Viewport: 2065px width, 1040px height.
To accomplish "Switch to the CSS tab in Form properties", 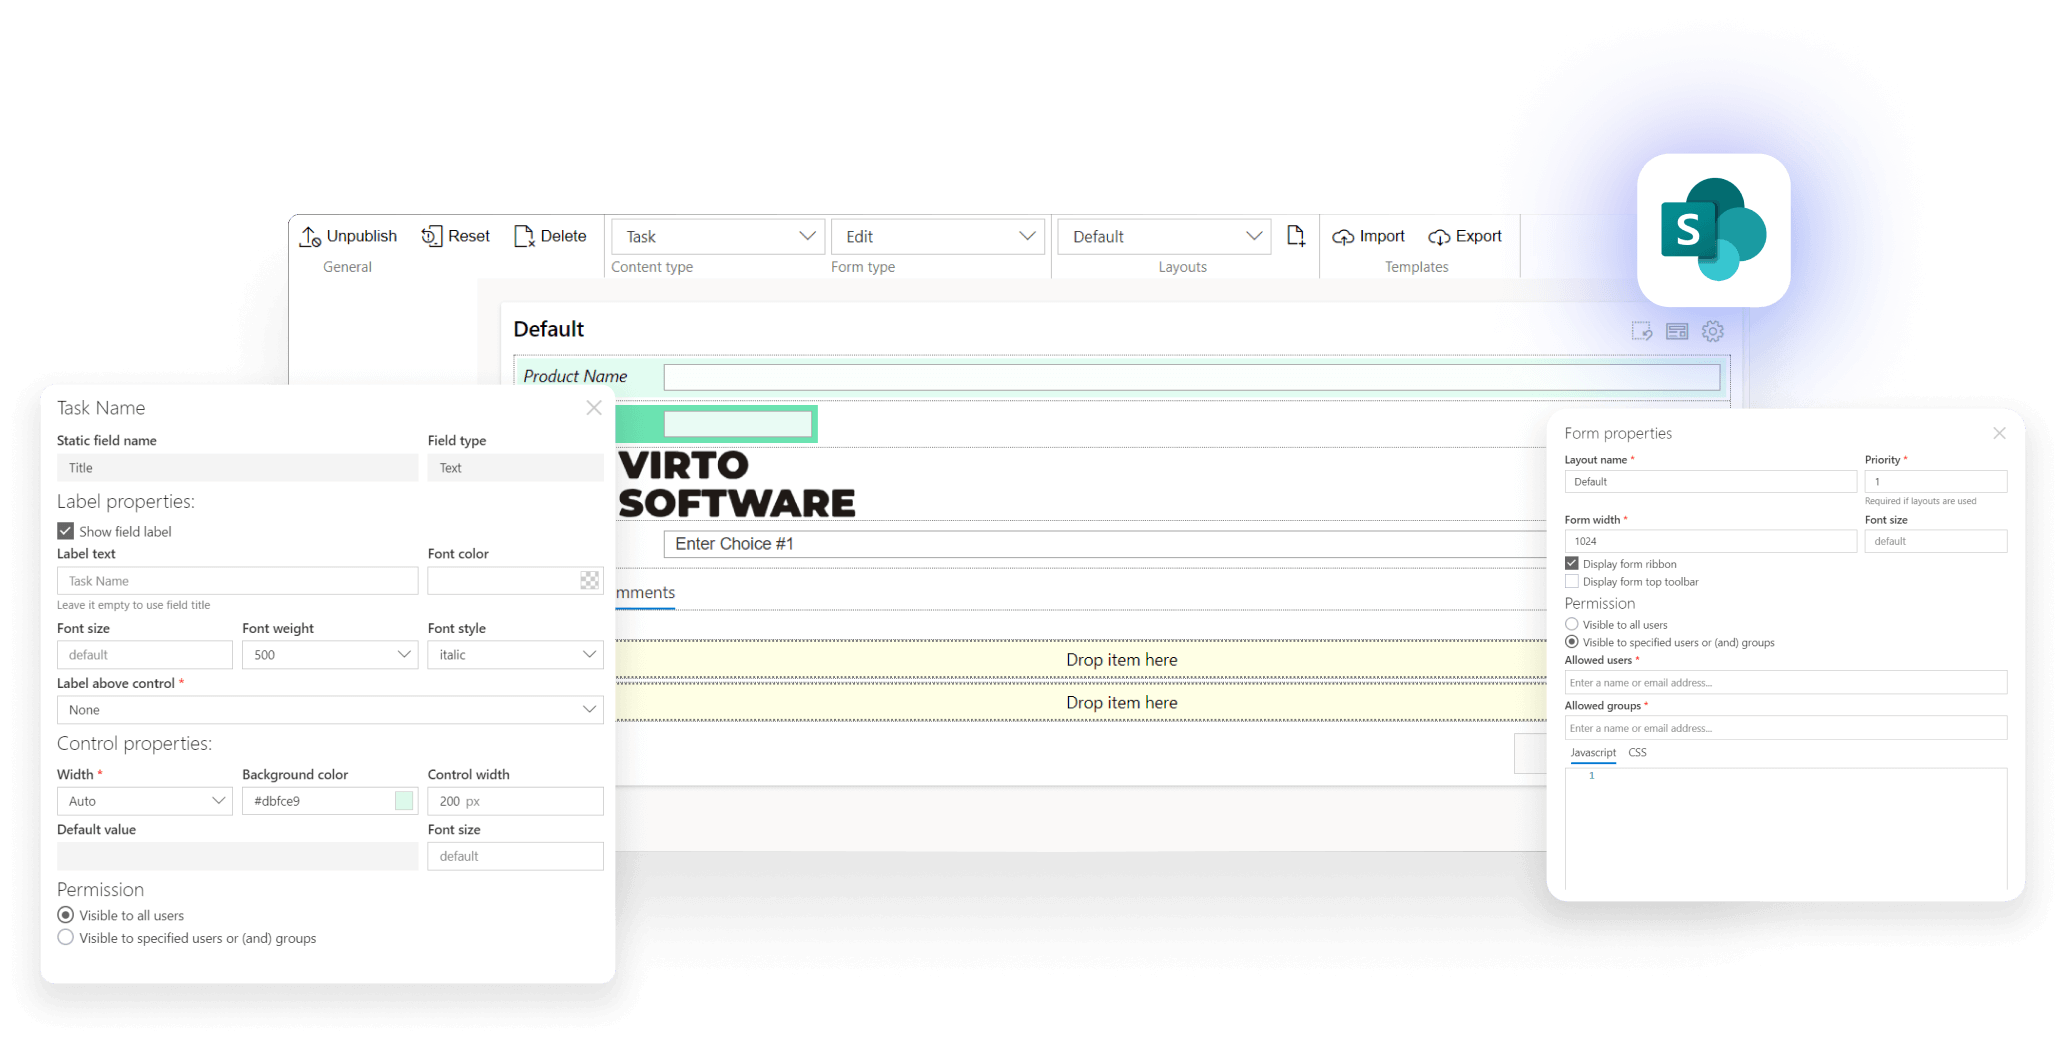I will [x=1637, y=752].
